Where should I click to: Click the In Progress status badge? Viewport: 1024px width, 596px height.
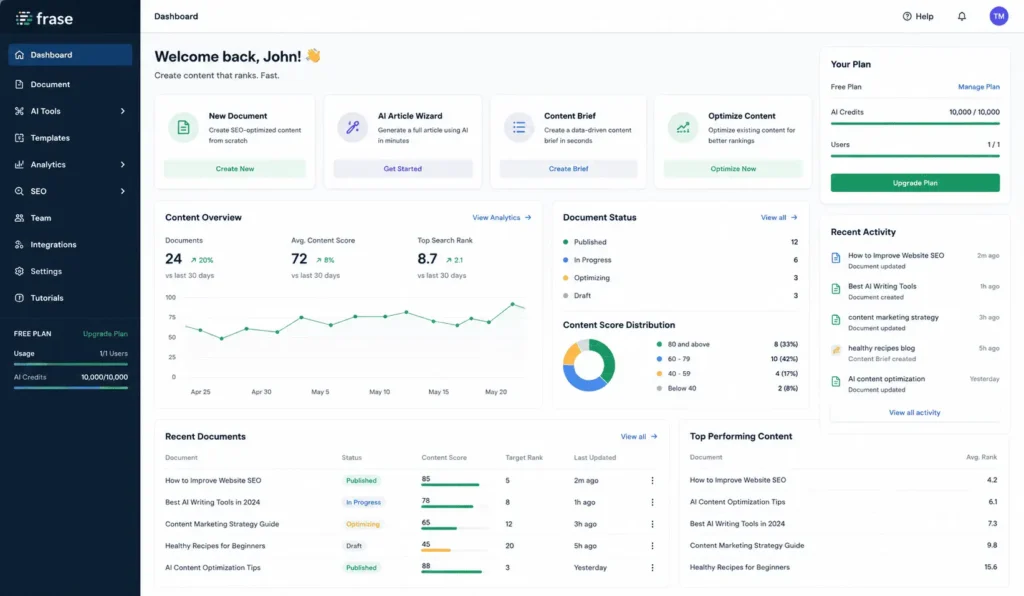click(x=363, y=502)
